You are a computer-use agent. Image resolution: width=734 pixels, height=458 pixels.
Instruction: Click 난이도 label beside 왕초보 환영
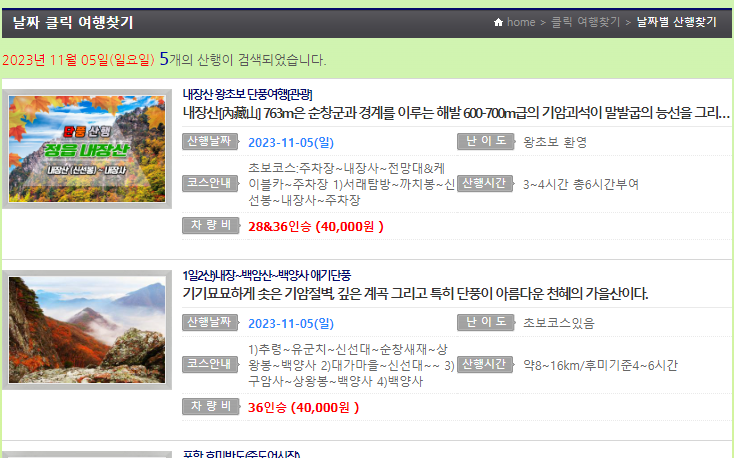[486, 141]
